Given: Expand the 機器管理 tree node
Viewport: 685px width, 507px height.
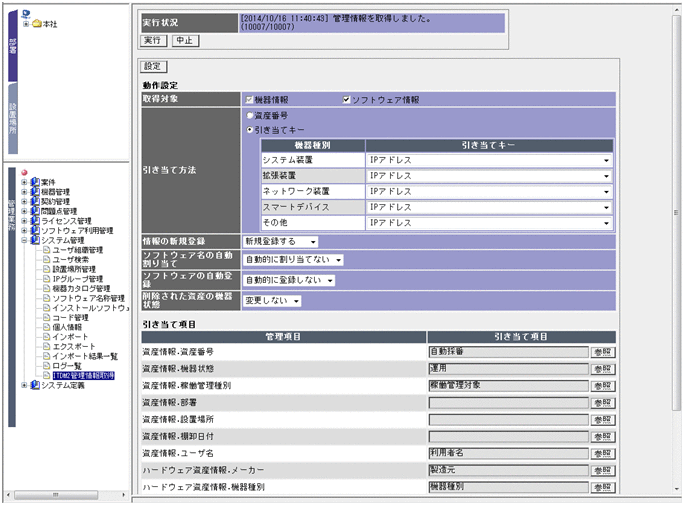Looking at the screenshot, I should (24, 192).
